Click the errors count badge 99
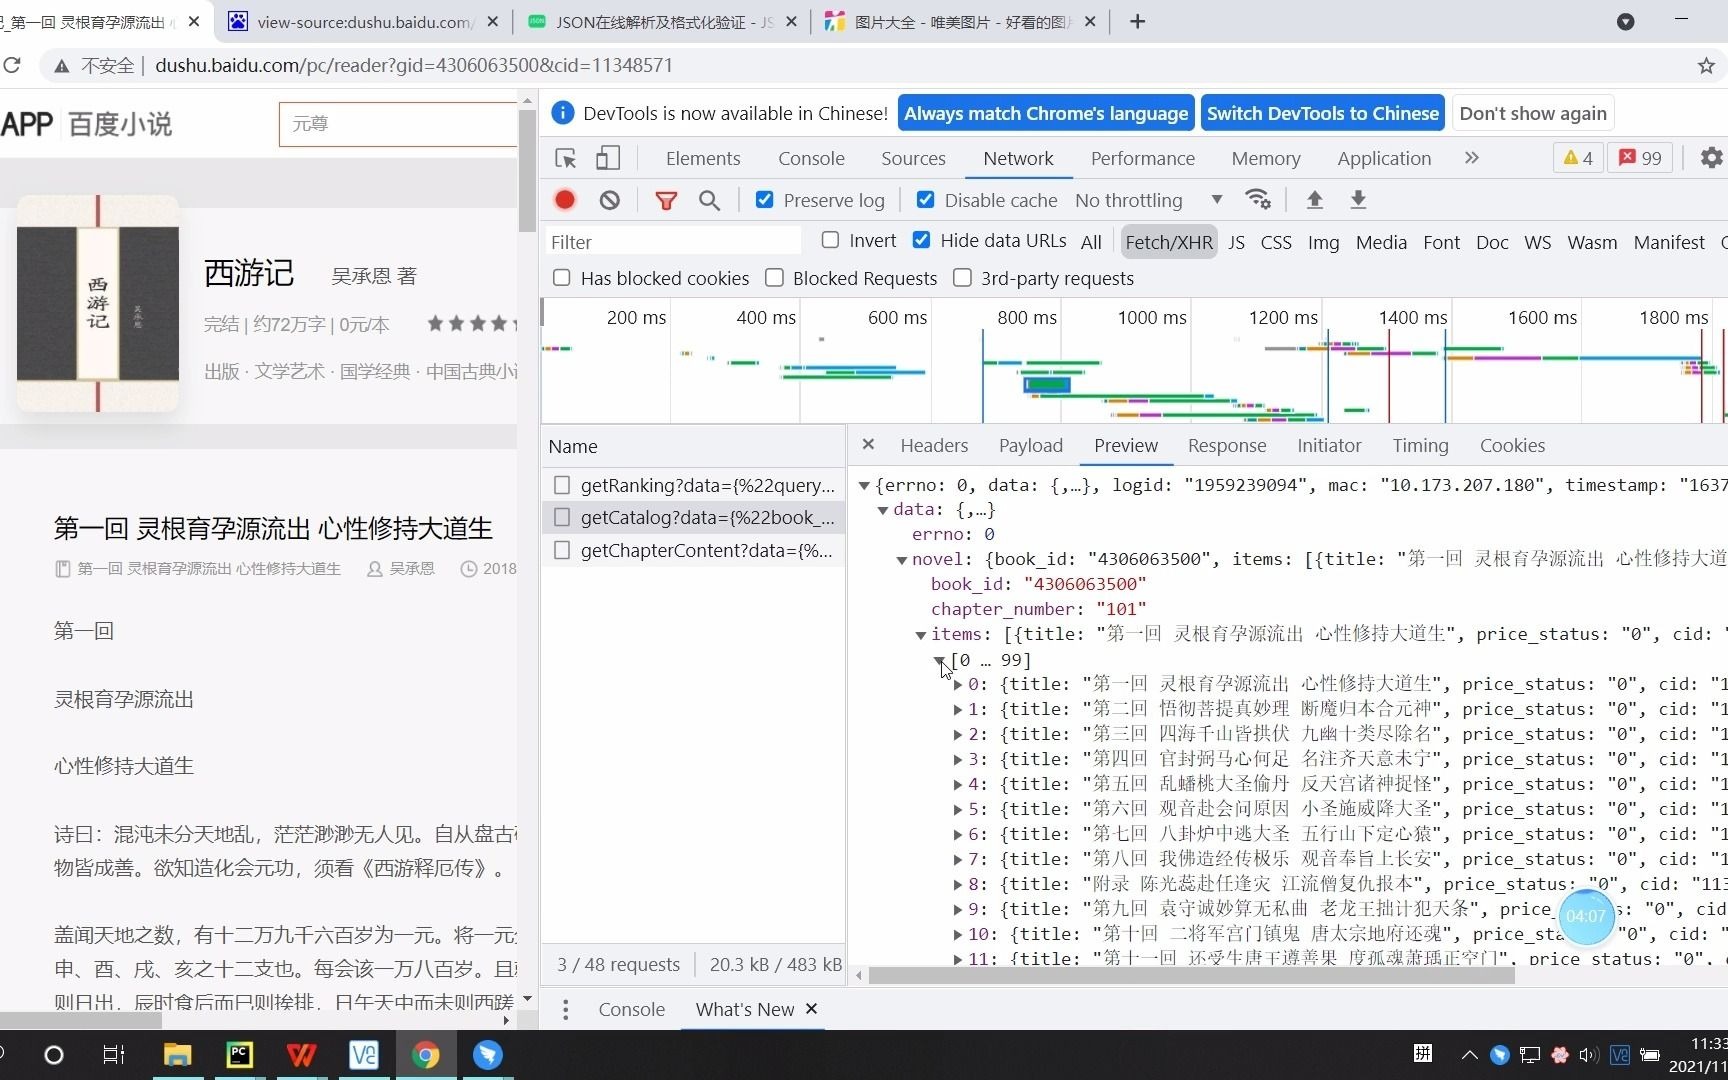 tap(1640, 158)
